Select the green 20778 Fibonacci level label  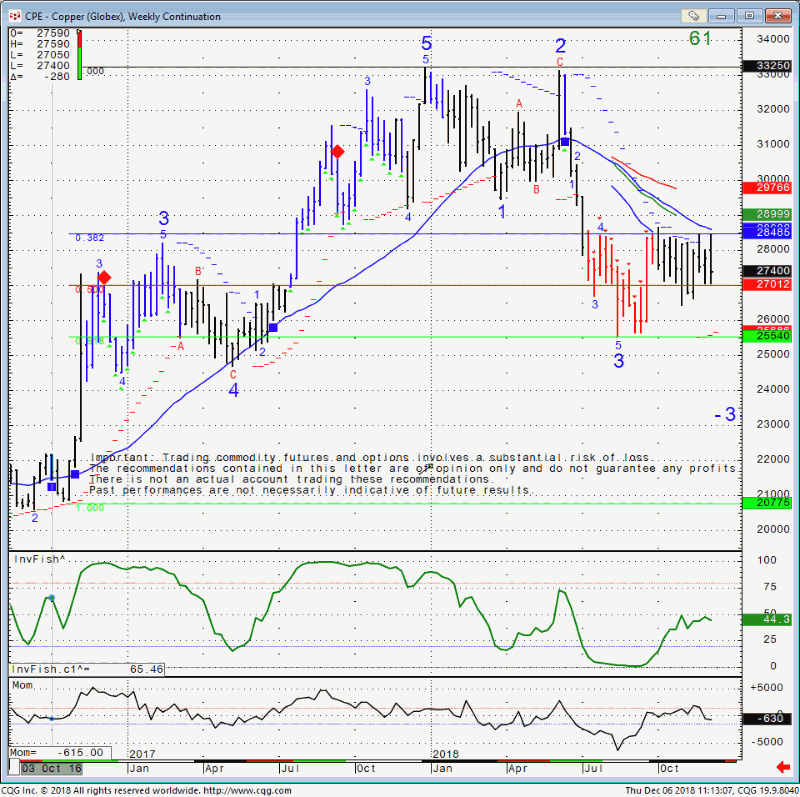773,503
